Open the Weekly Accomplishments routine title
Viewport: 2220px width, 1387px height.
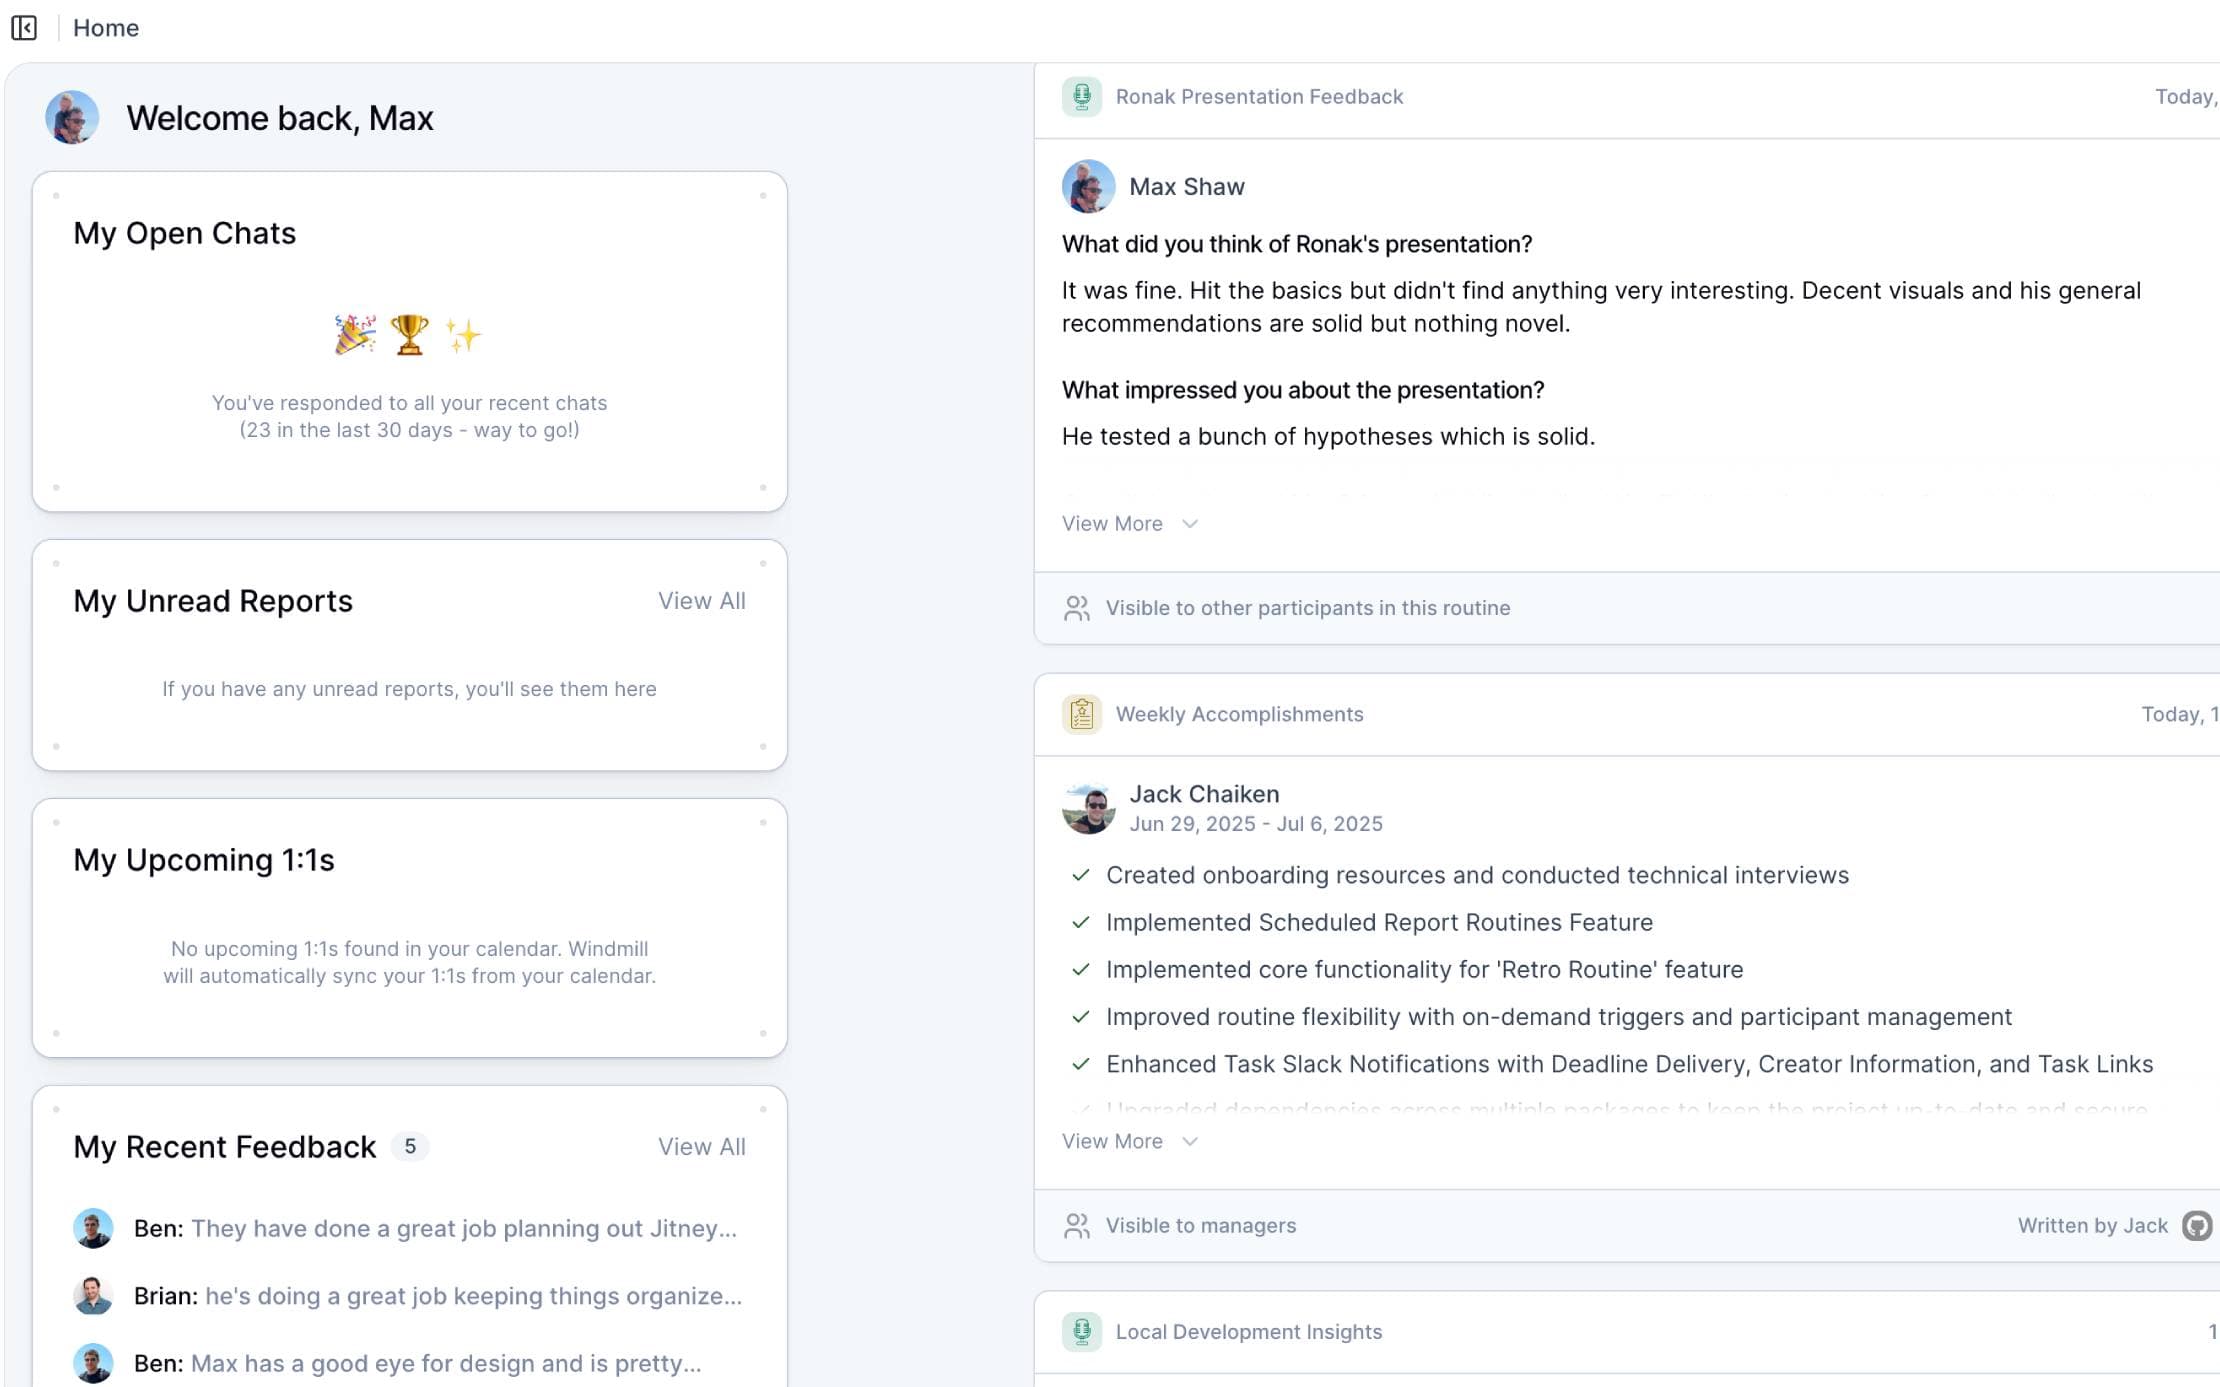[x=1239, y=714]
